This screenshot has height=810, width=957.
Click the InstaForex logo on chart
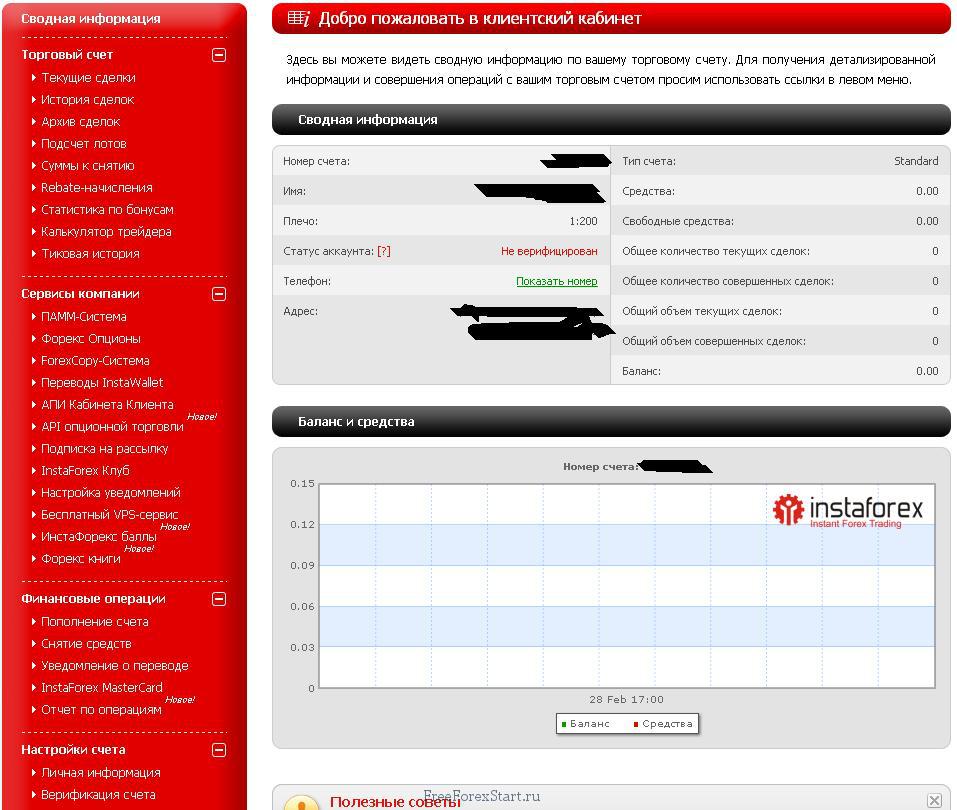(848, 511)
